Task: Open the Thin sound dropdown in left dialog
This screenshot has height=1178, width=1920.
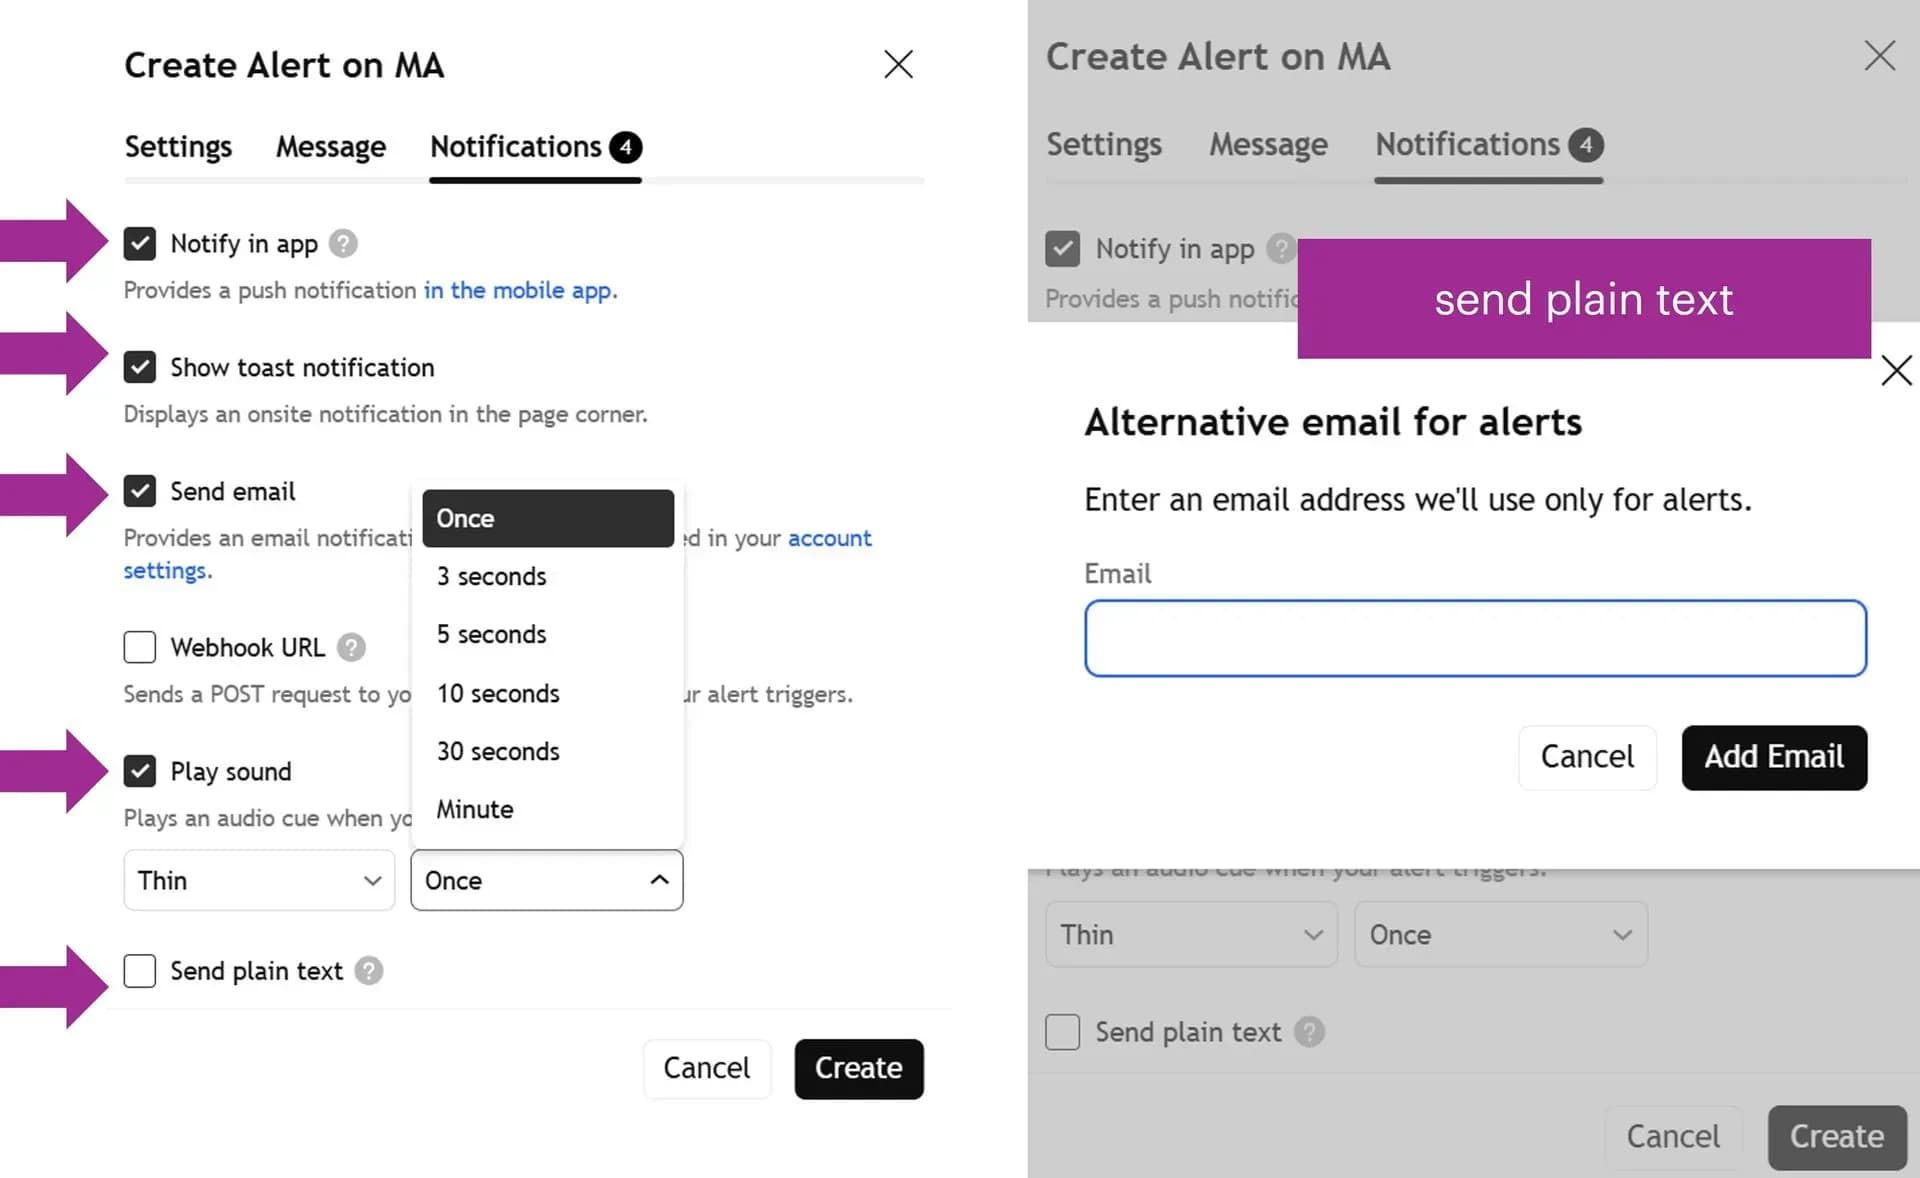Action: [x=259, y=880]
